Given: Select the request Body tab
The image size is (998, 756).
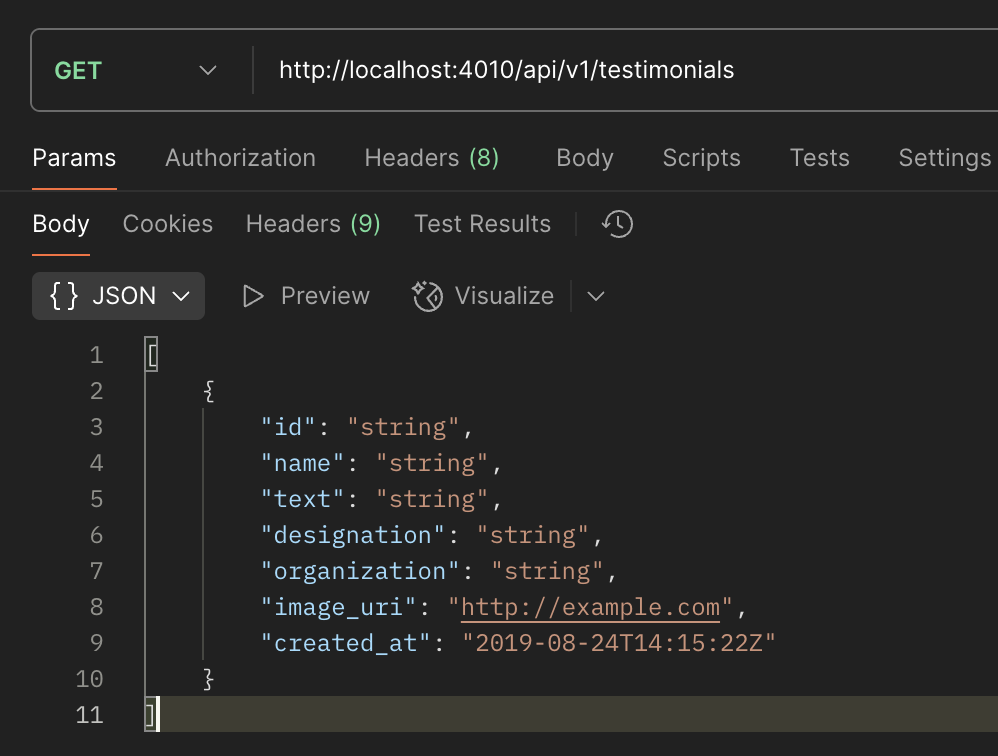Looking at the screenshot, I should pos(584,158).
